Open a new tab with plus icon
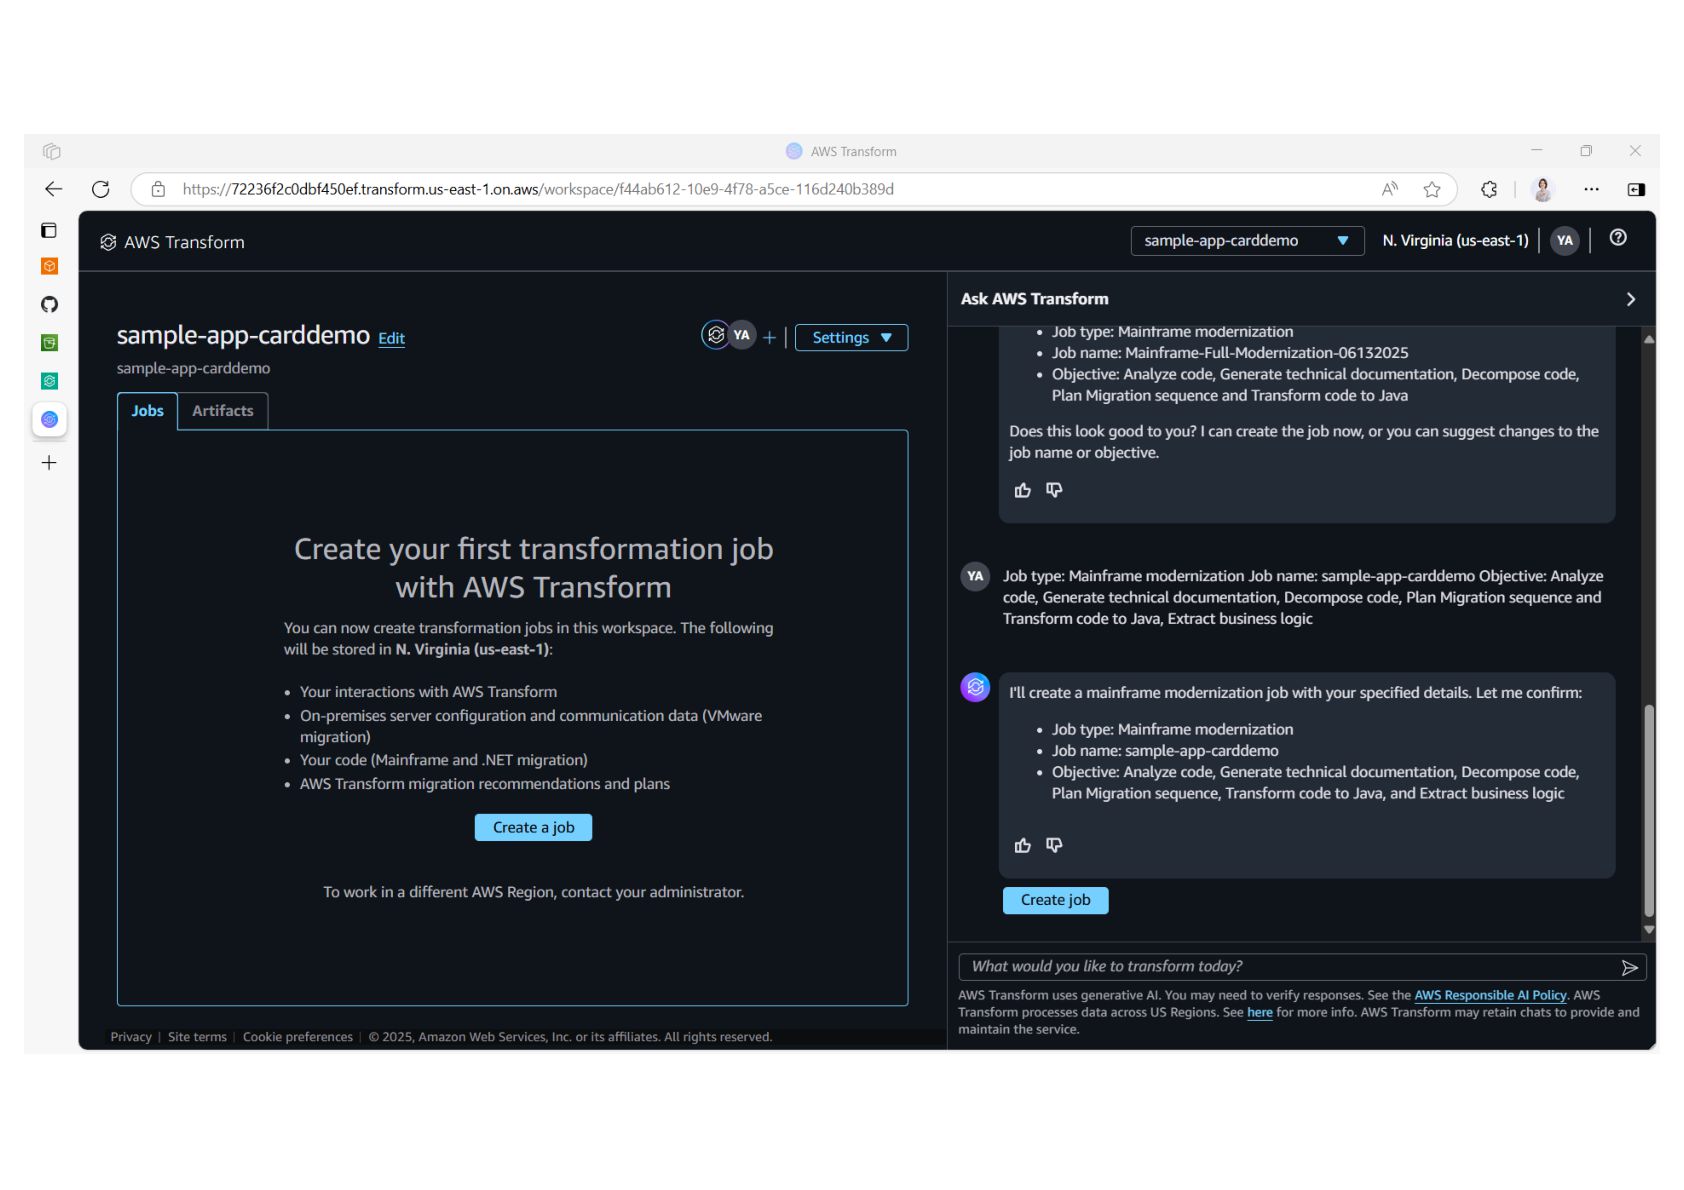 coord(49,463)
